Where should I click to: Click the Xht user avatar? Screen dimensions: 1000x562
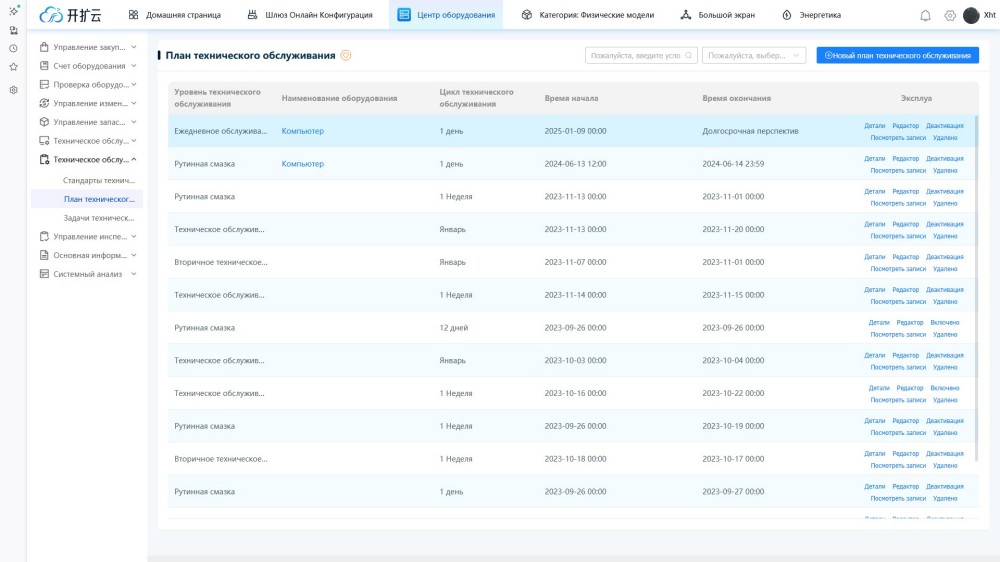971,16
